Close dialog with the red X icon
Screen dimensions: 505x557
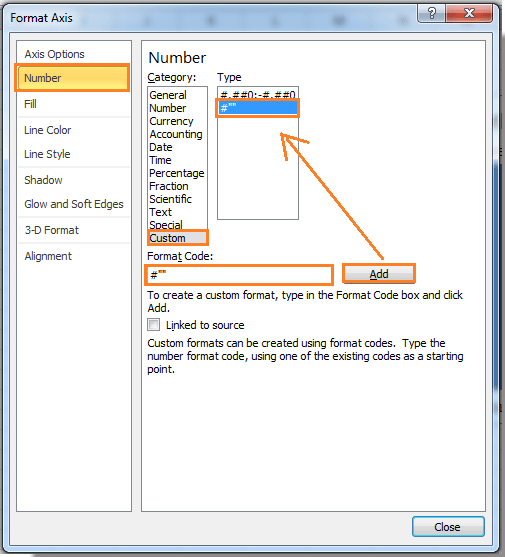pyautogui.click(x=469, y=13)
